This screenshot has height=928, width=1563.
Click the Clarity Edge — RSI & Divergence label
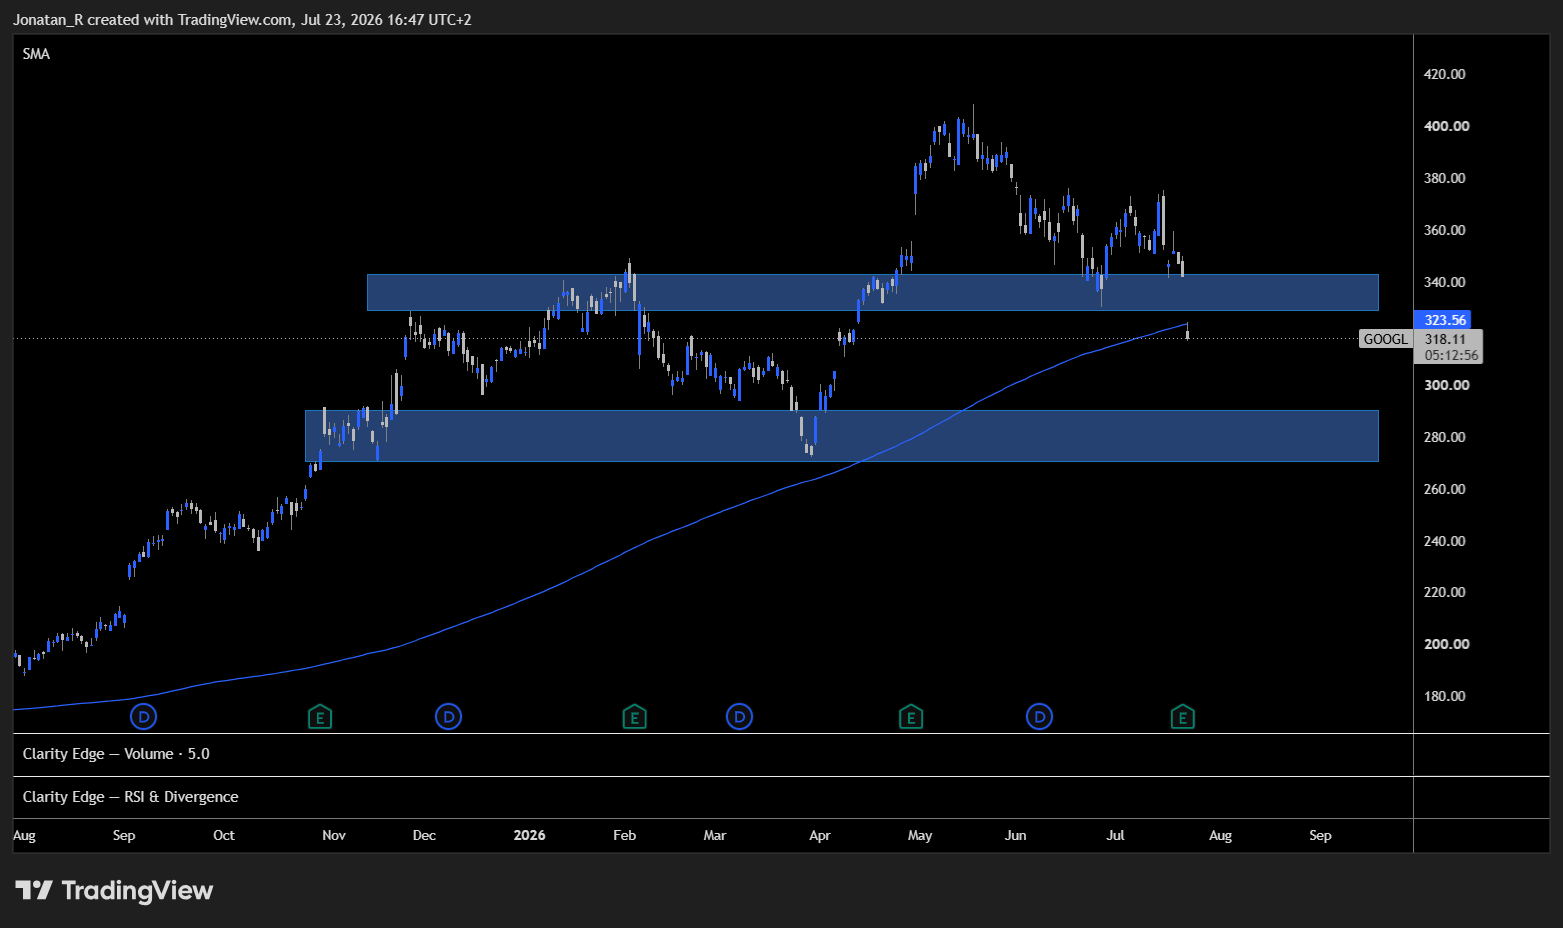click(130, 797)
